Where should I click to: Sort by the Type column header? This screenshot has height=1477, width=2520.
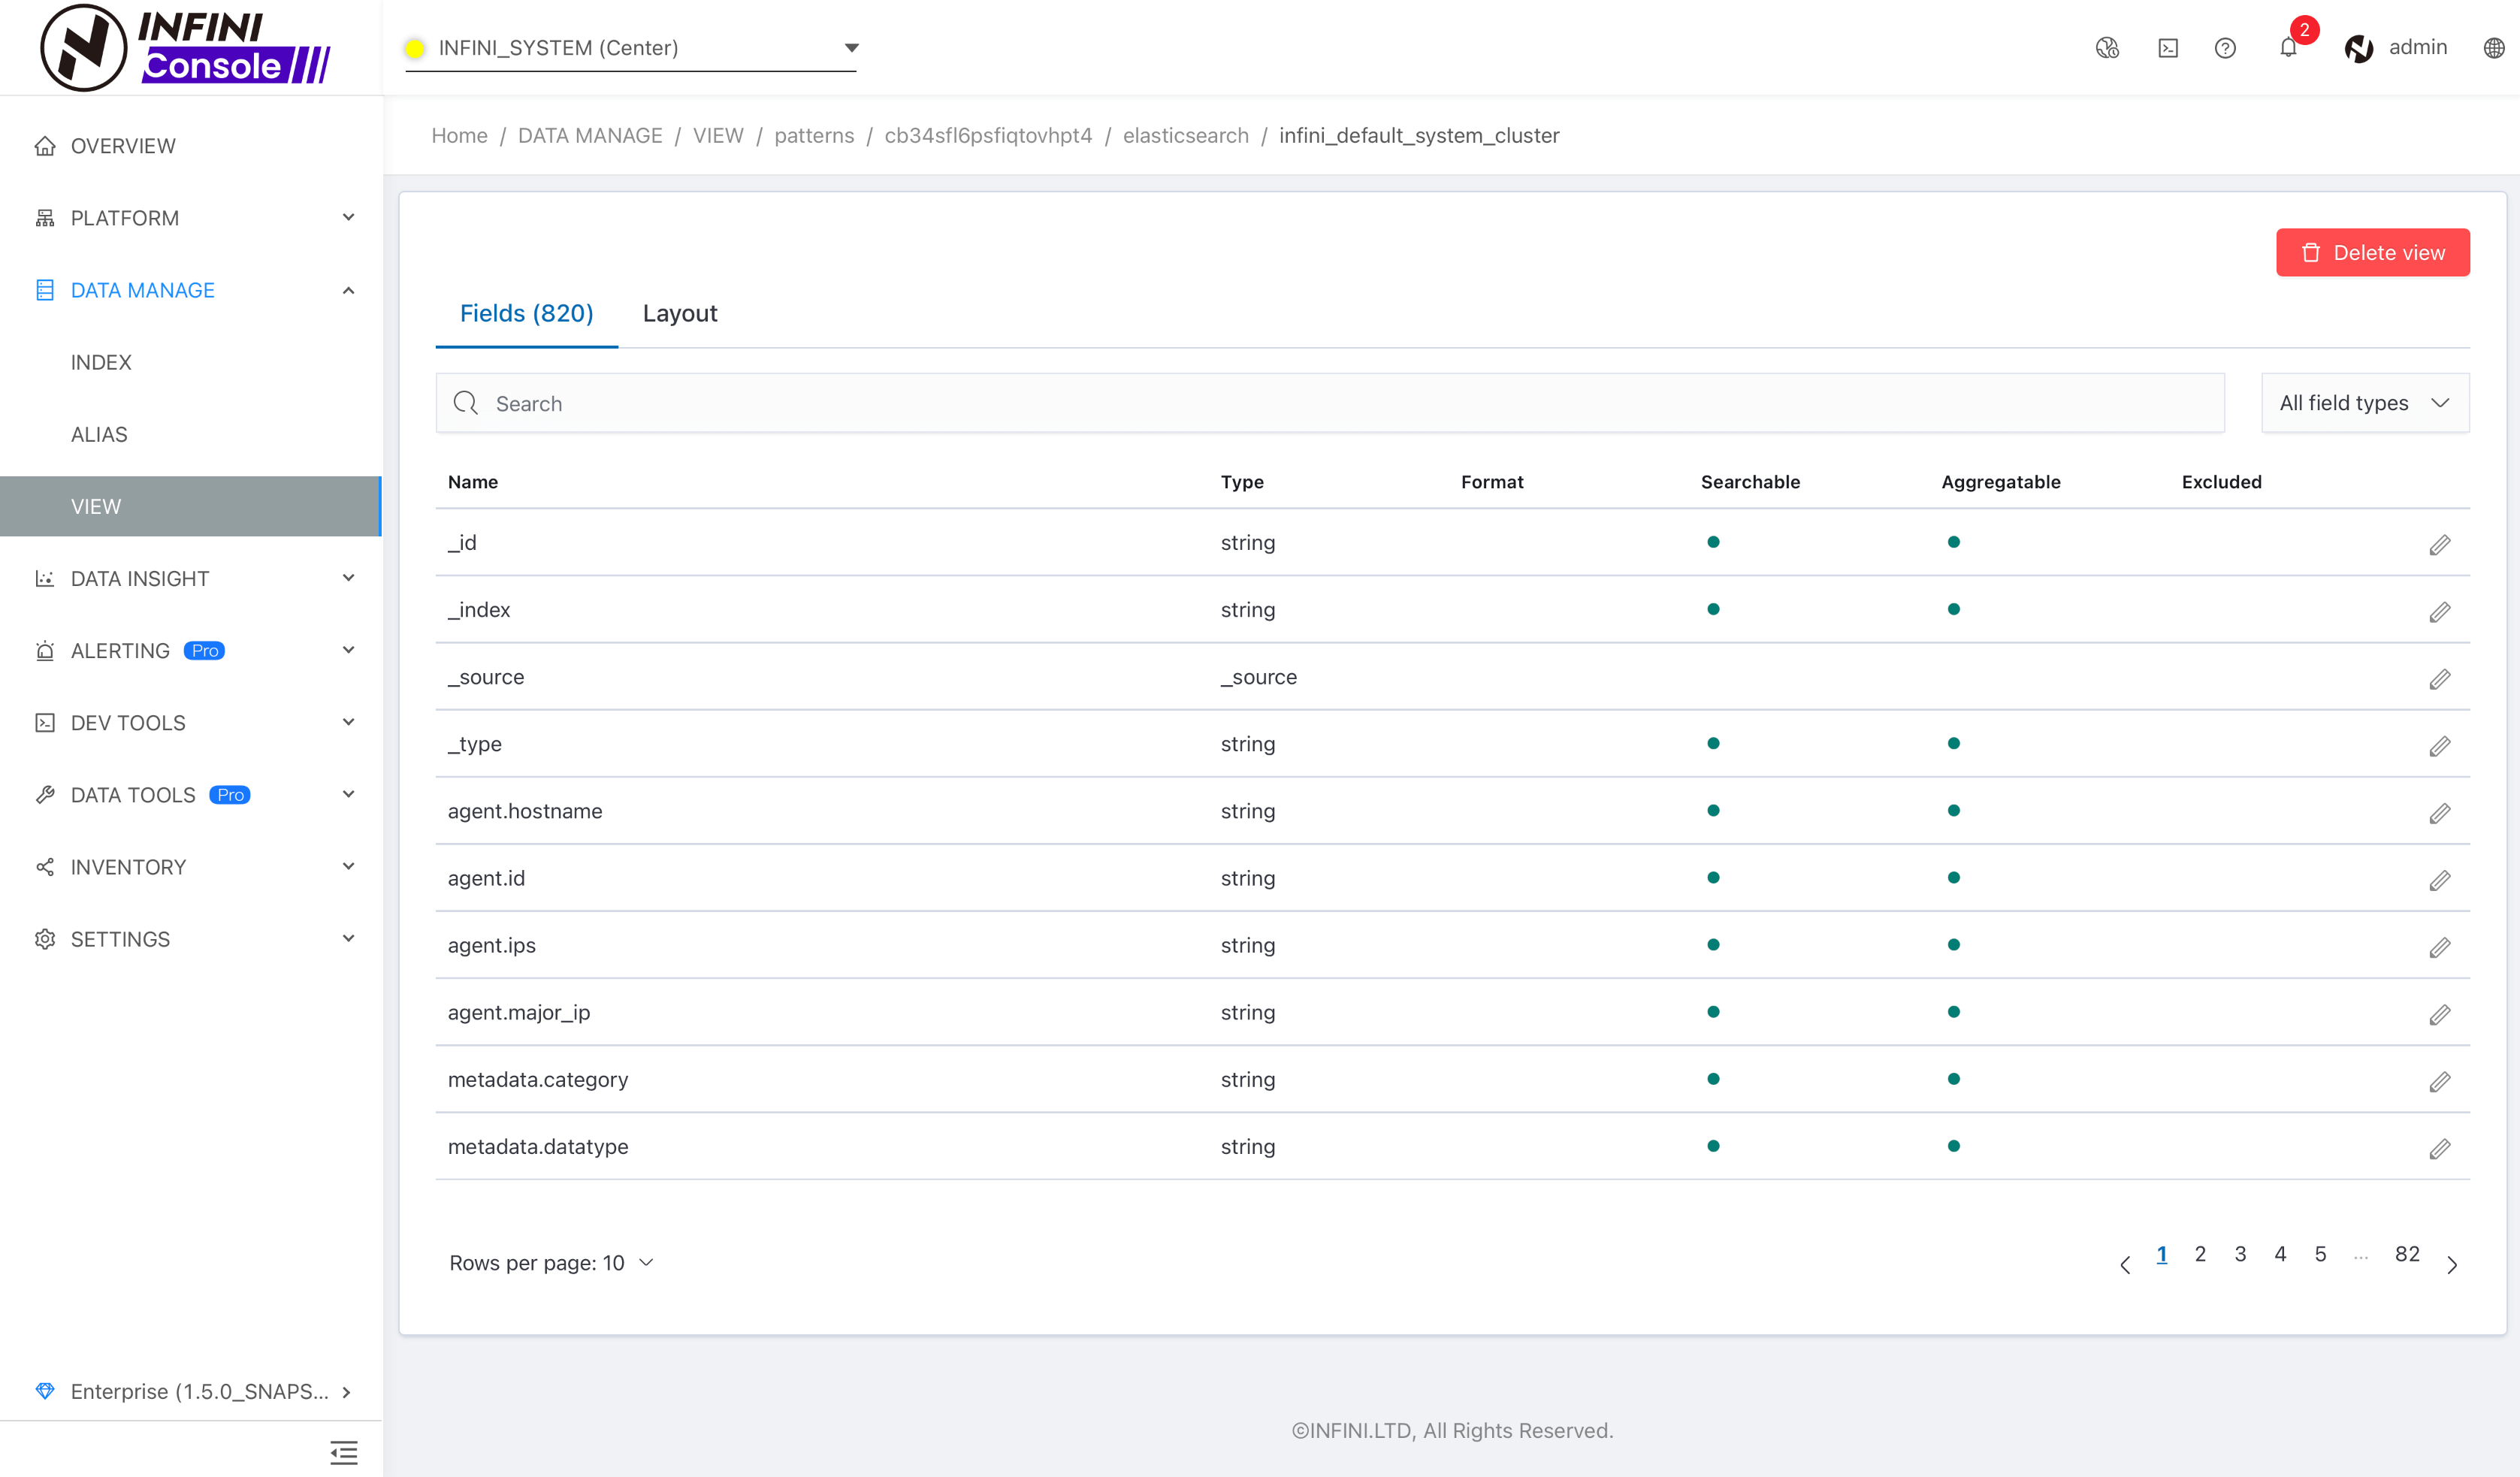[1242, 482]
